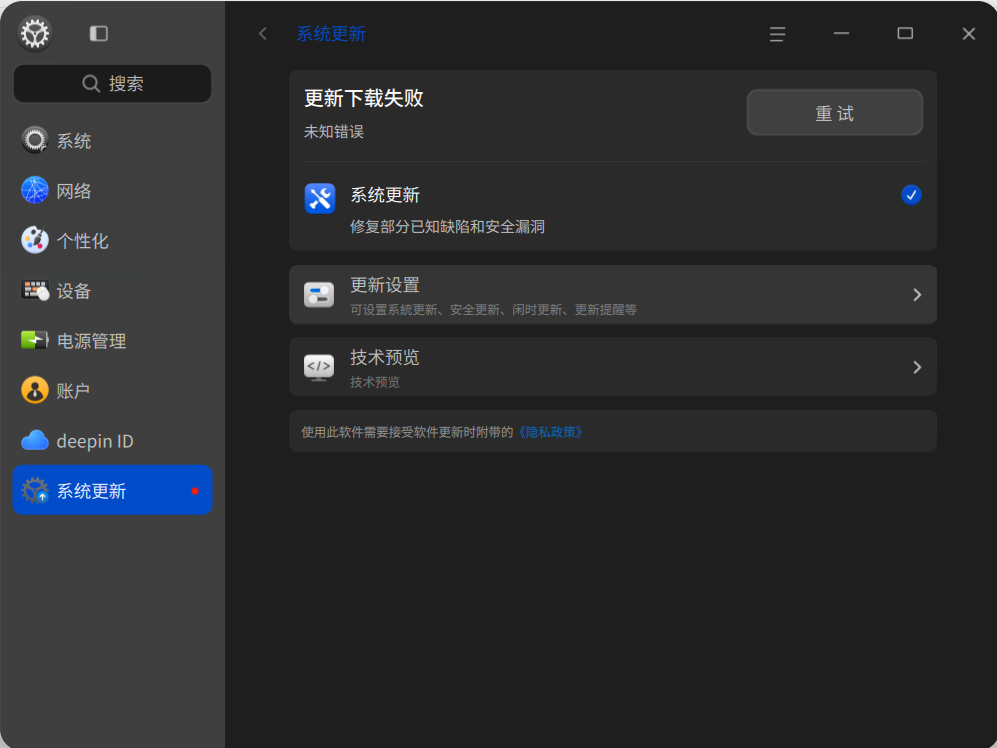The image size is (997, 748).
Task: Click the magnifier icon in the search box
Action: (91, 83)
